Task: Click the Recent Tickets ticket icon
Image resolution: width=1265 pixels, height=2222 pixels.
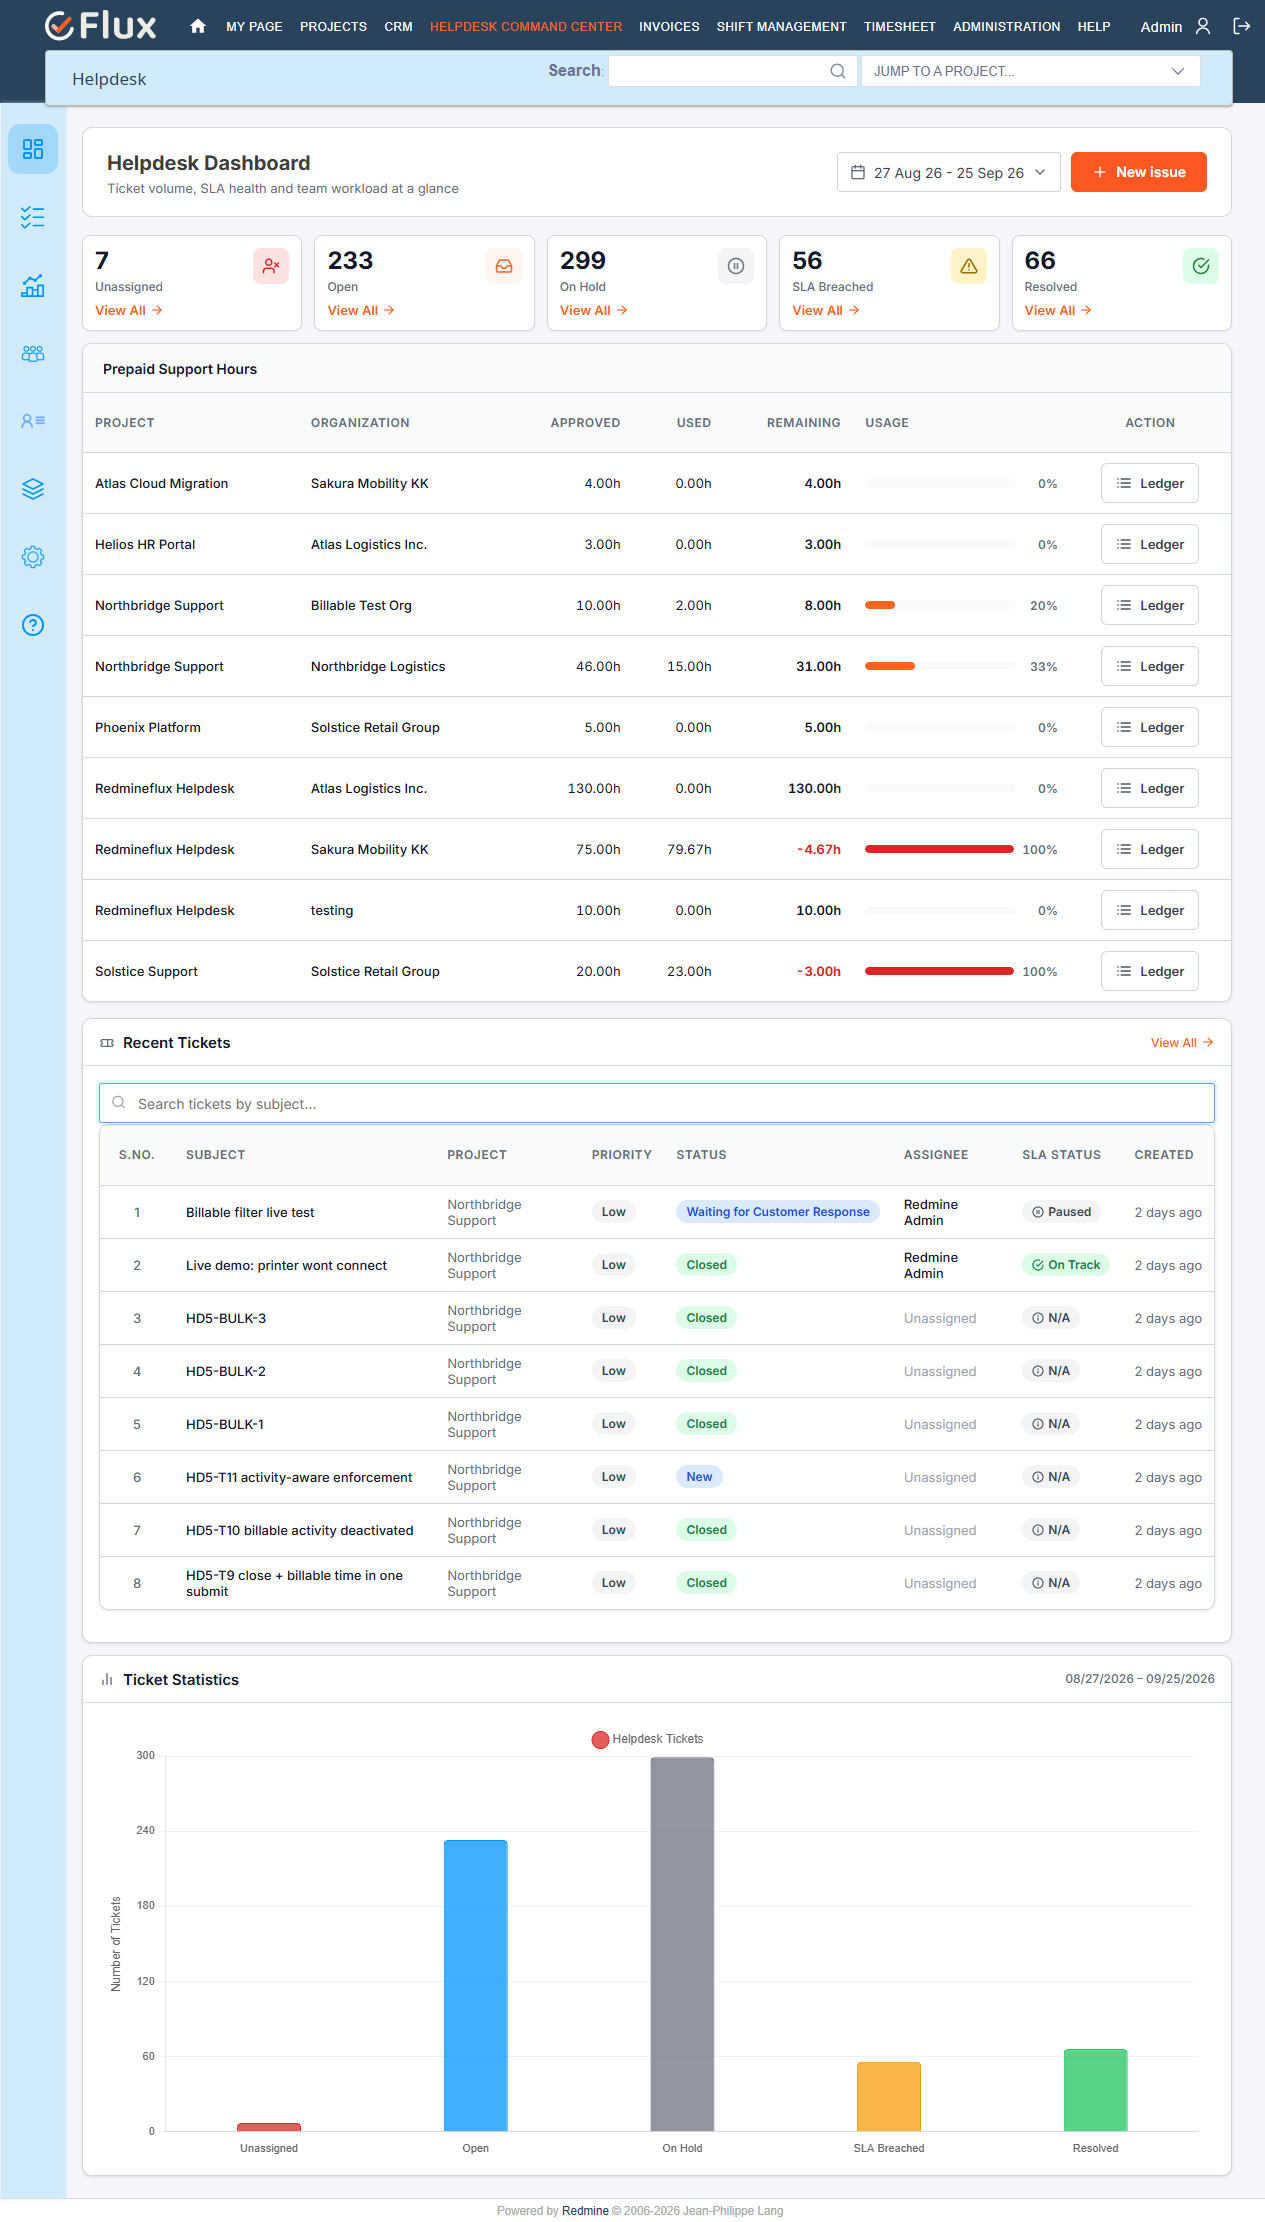Action: click(x=107, y=1043)
